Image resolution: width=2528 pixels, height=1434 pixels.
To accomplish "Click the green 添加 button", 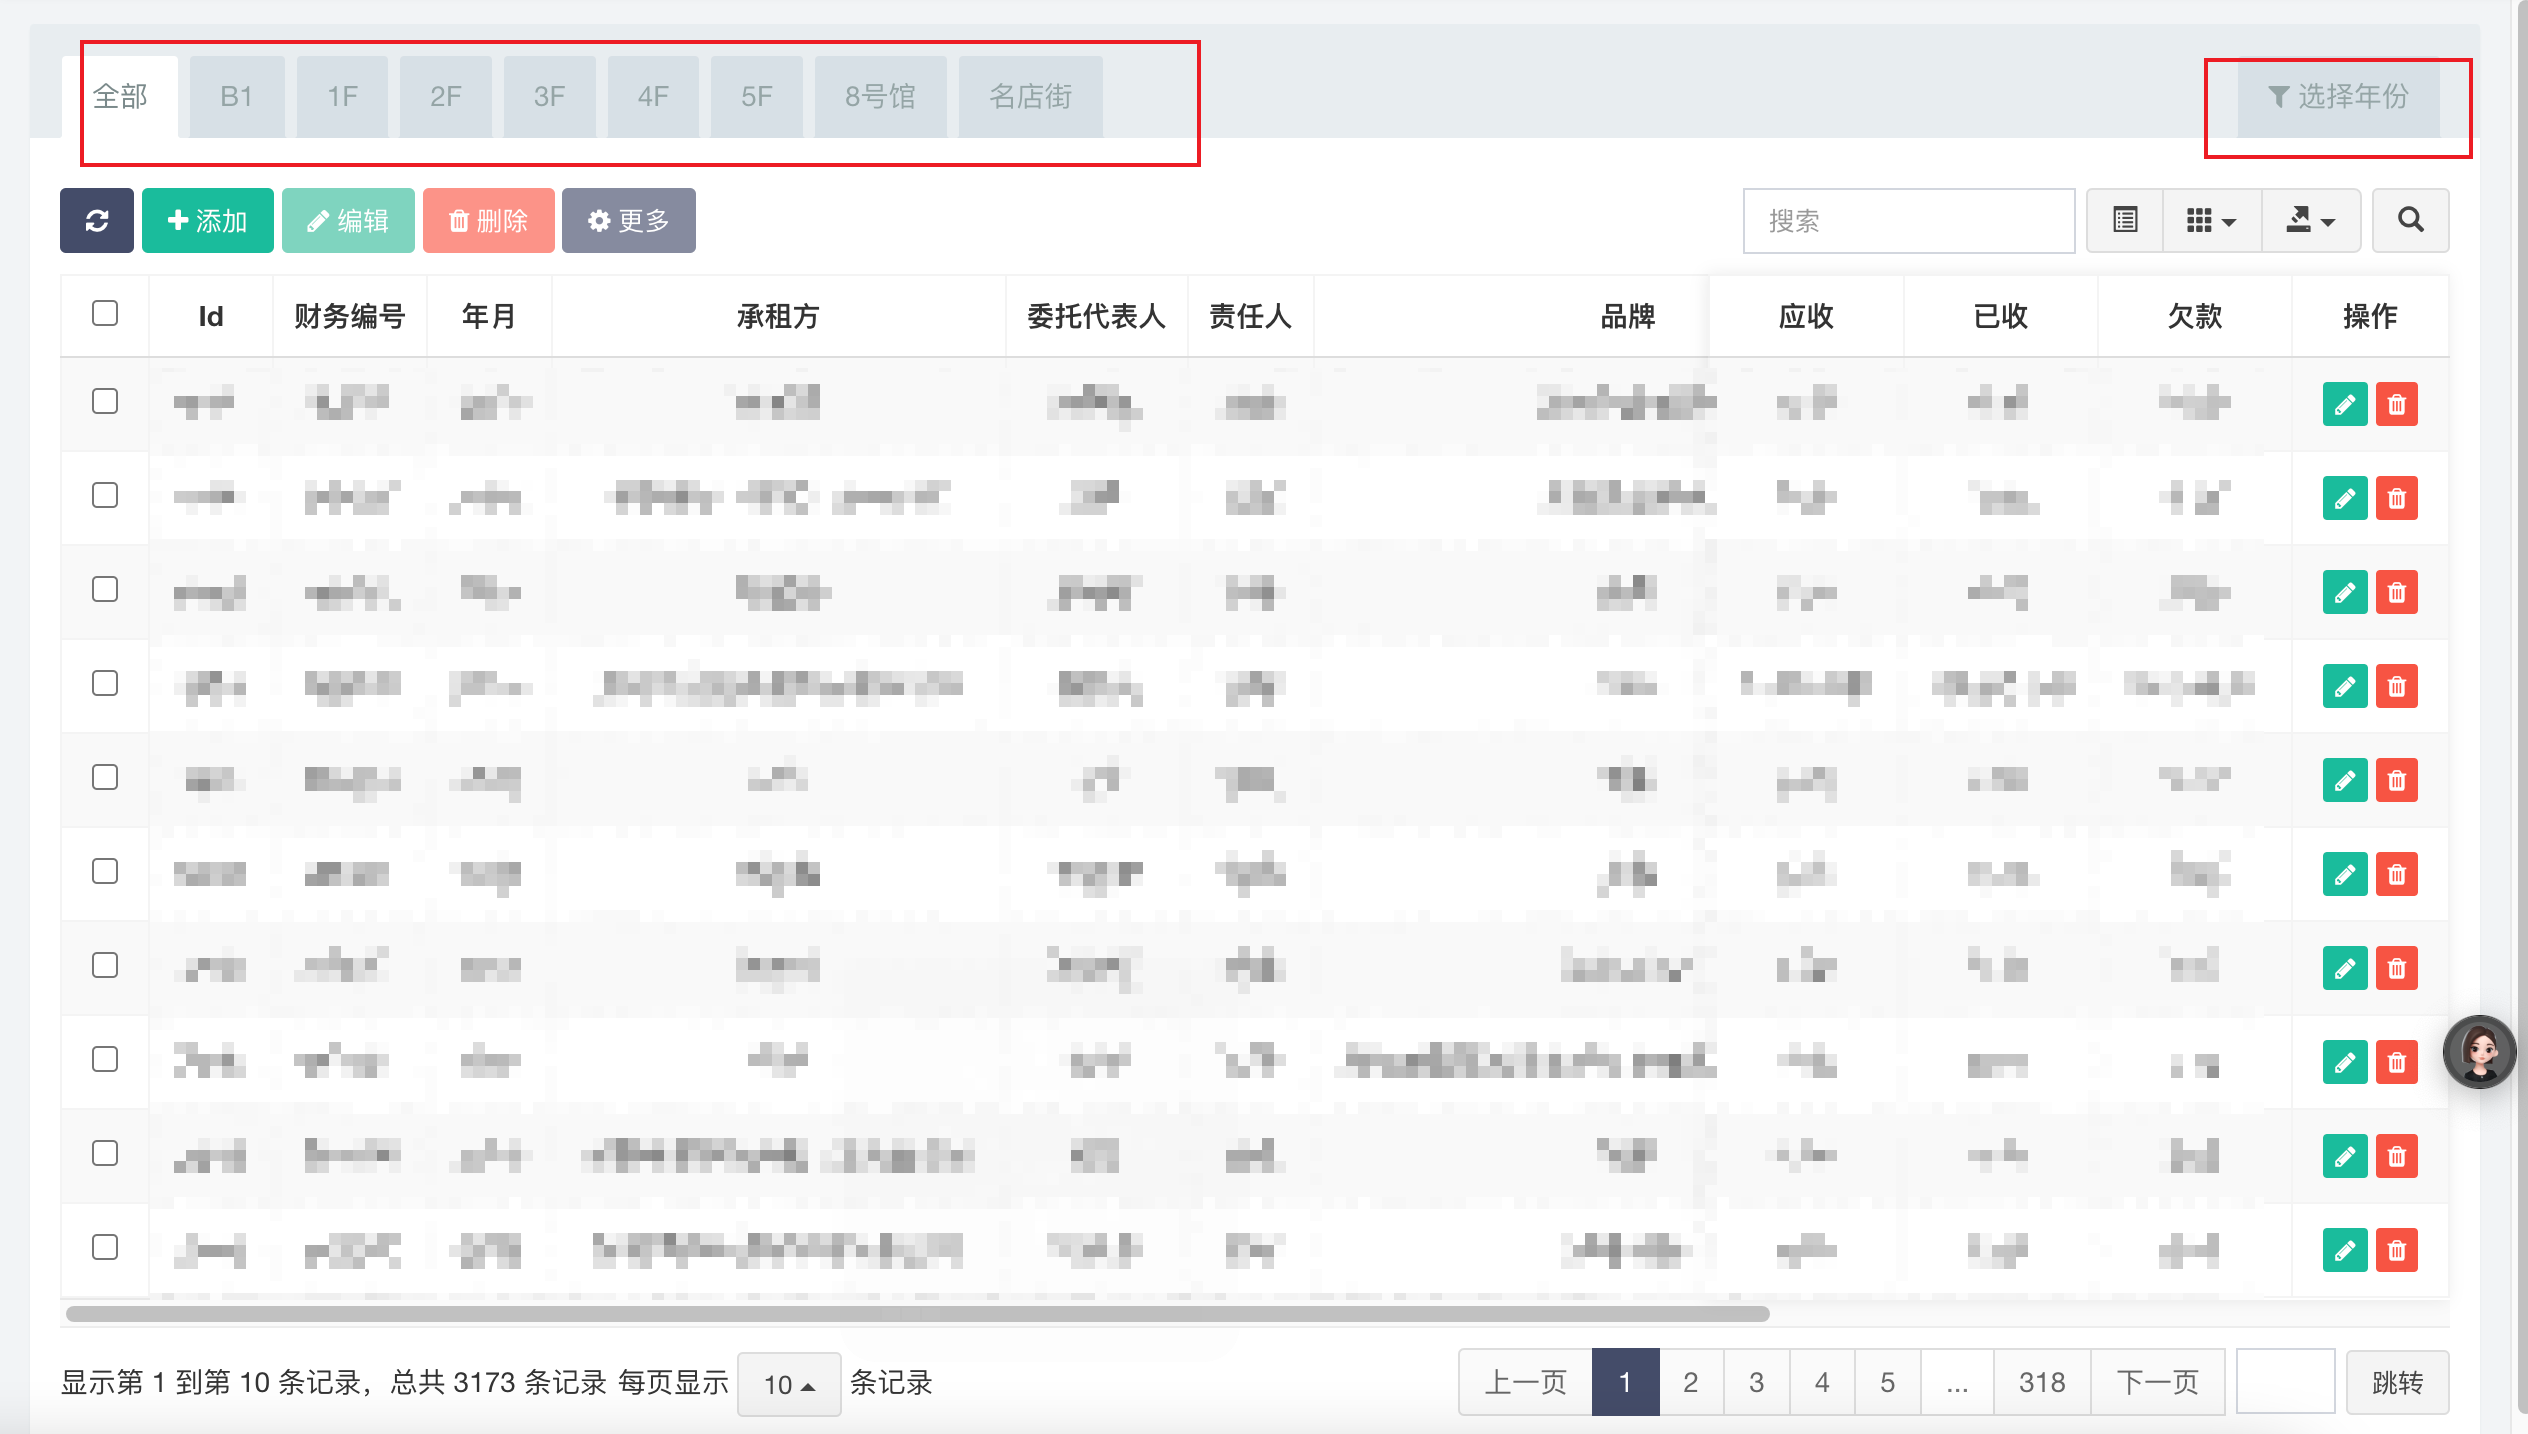I will pyautogui.click(x=207, y=221).
